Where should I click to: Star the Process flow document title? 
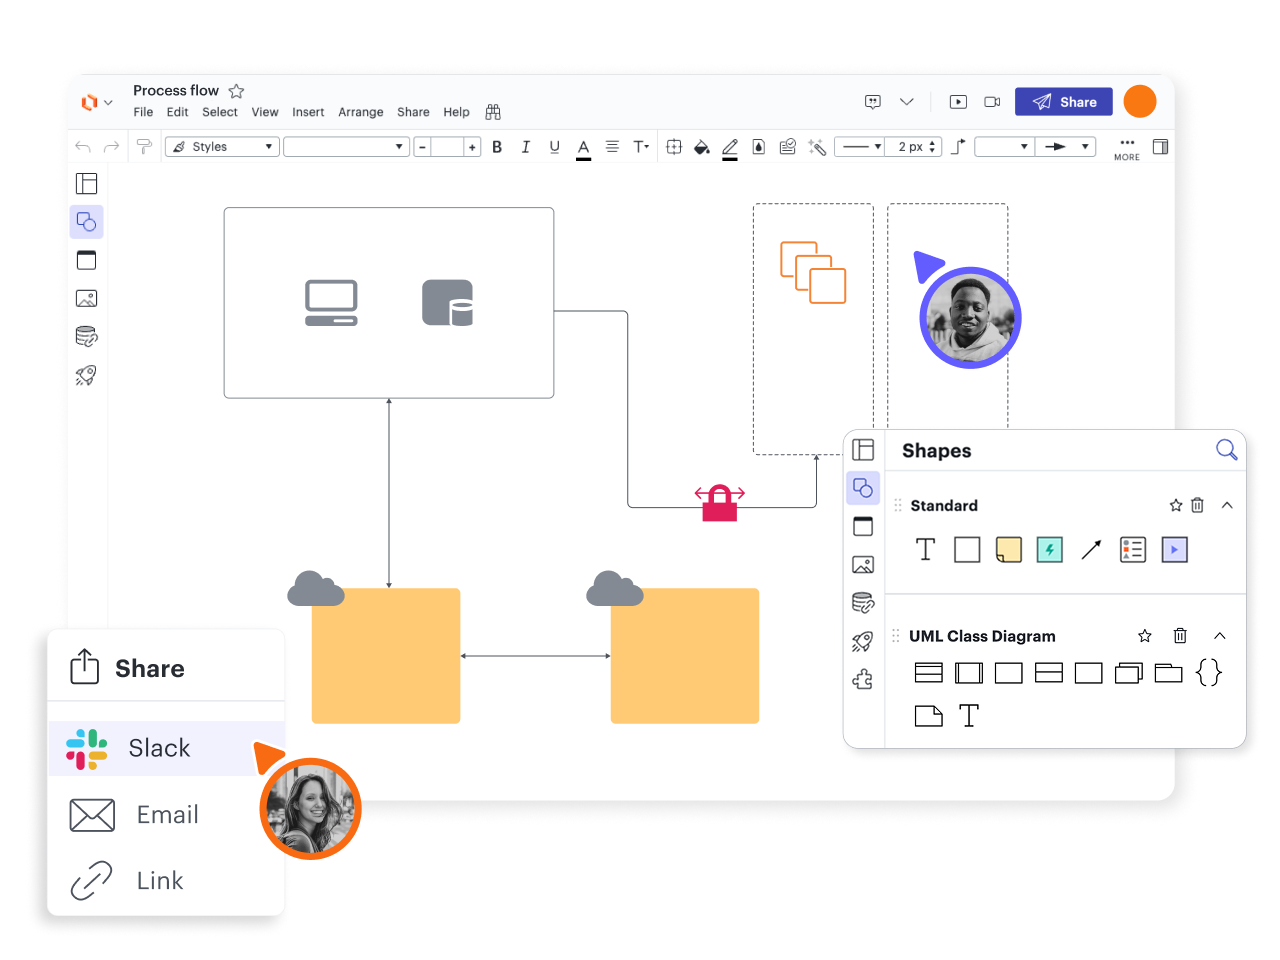237,91
